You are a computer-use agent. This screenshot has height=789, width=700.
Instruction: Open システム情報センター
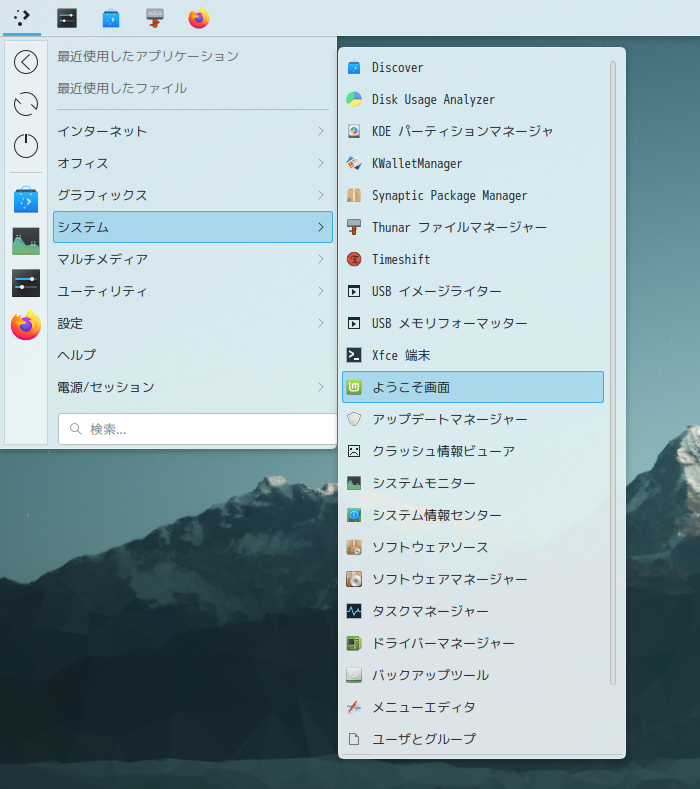tap(473, 515)
